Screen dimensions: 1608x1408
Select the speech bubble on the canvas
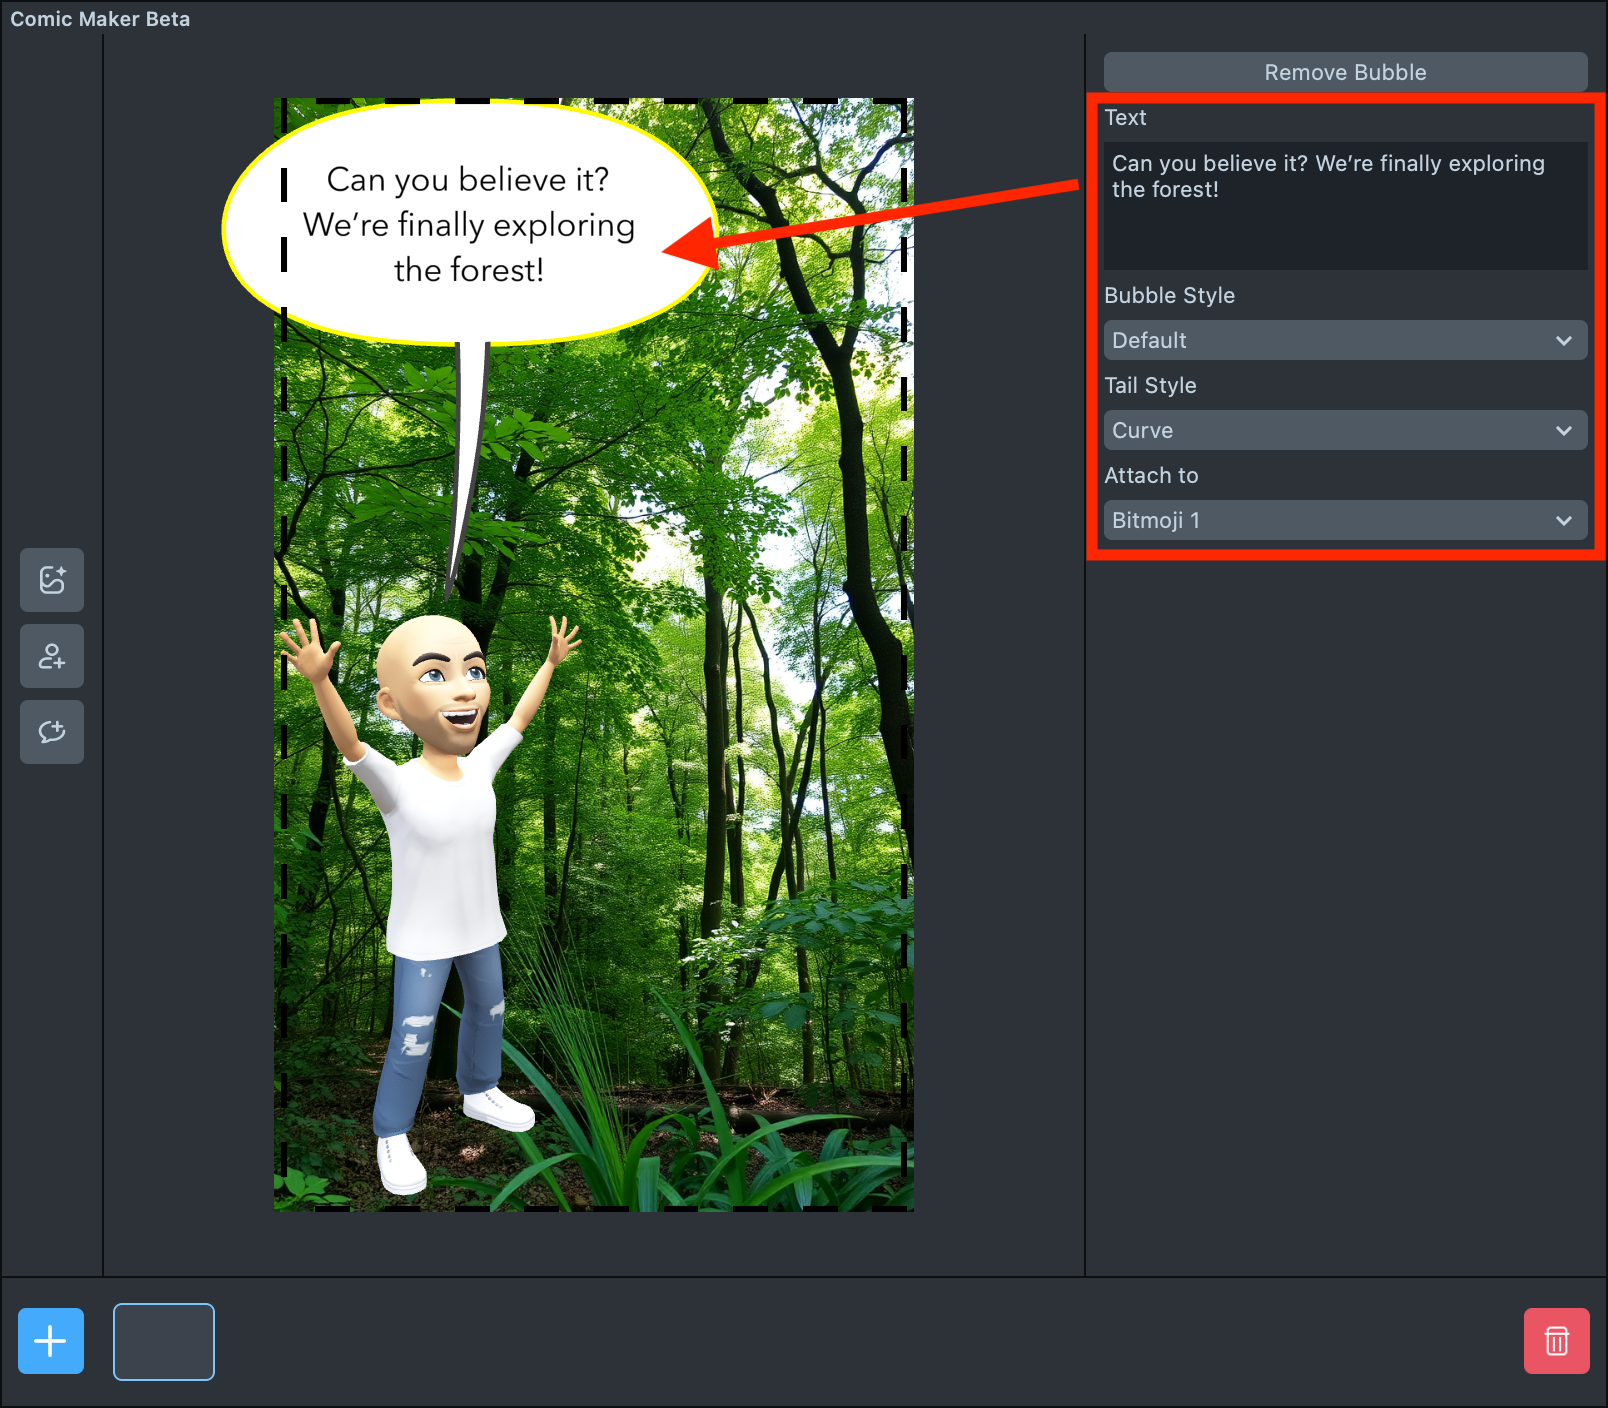tap(468, 225)
